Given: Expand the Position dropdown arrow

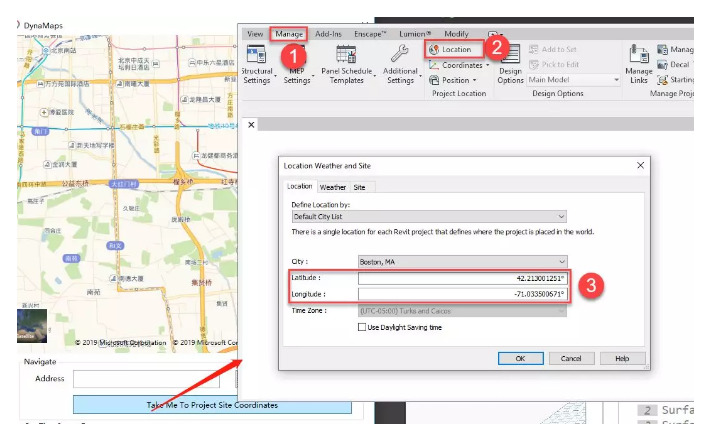Looking at the screenshot, I should (474, 81).
